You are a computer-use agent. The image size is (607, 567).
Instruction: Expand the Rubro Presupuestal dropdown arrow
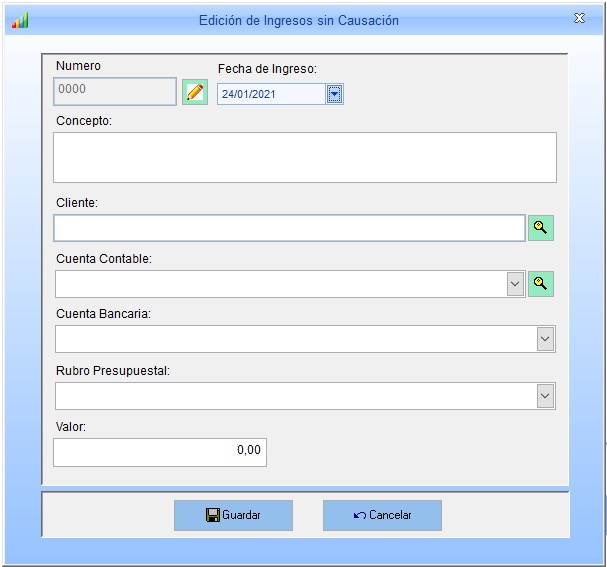pos(545,396)
